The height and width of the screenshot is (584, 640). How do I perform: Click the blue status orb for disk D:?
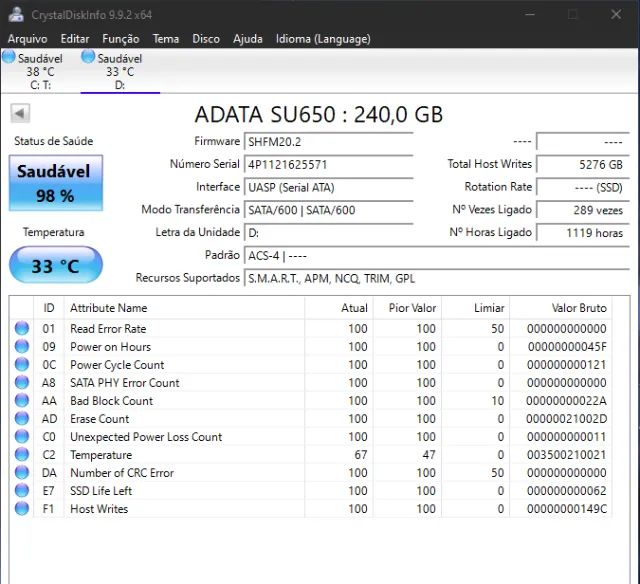(x=88, y=57)
